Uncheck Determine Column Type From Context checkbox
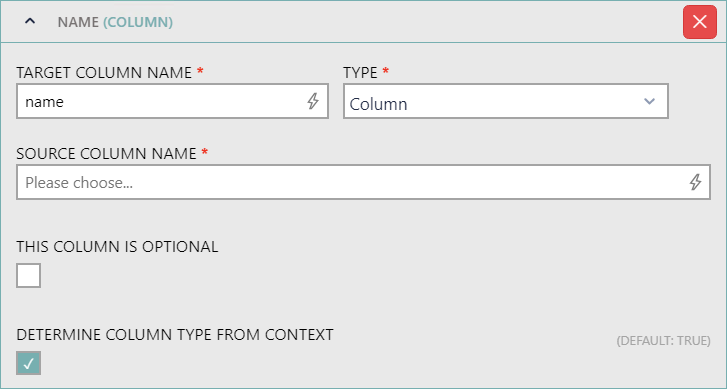This screenshot has height=389, width=727. click(x=29, y=363)
